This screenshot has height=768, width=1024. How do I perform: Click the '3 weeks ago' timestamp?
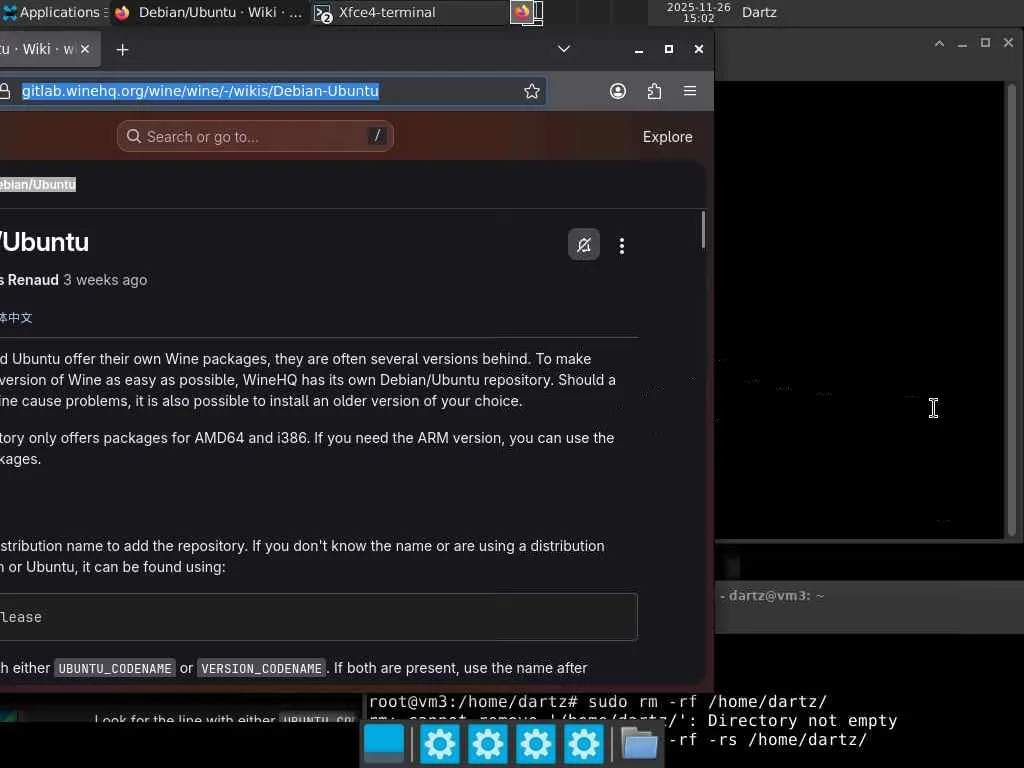(x=105, y=280)
